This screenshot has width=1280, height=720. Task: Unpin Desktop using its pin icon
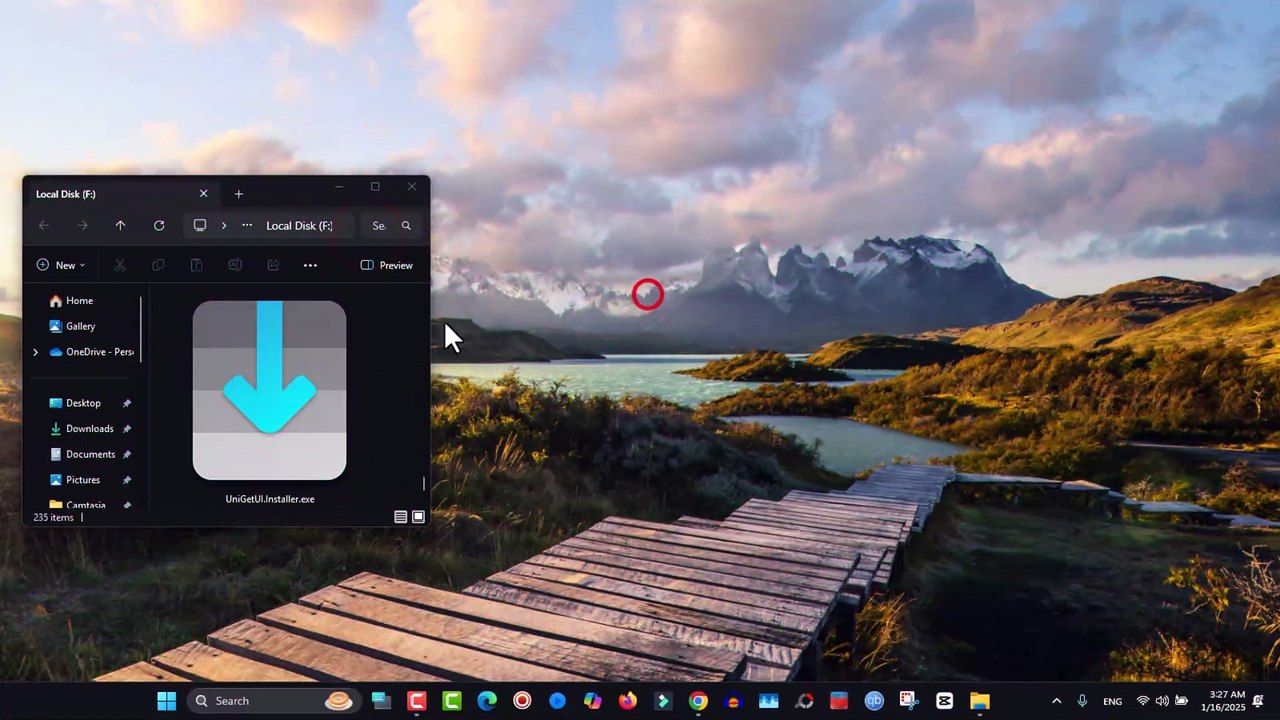pos(127,403)
